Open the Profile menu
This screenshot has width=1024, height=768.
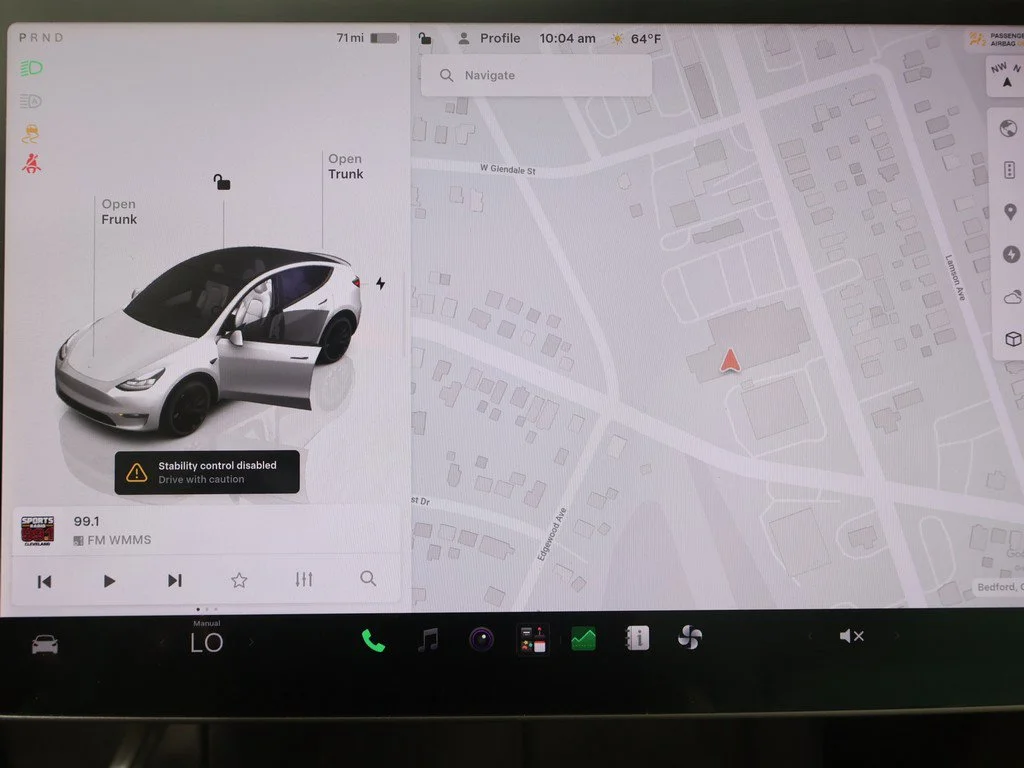(x=490, y=39)
